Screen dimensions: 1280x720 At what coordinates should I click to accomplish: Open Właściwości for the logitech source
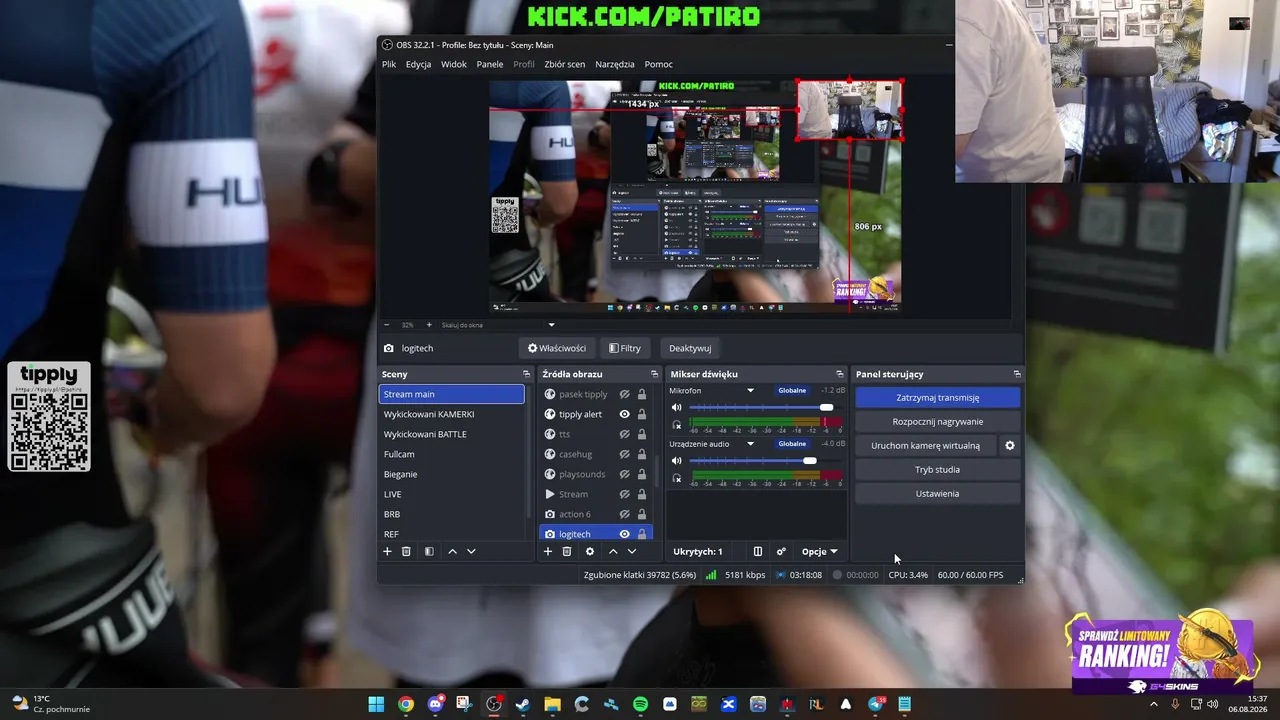pos(556,348)
